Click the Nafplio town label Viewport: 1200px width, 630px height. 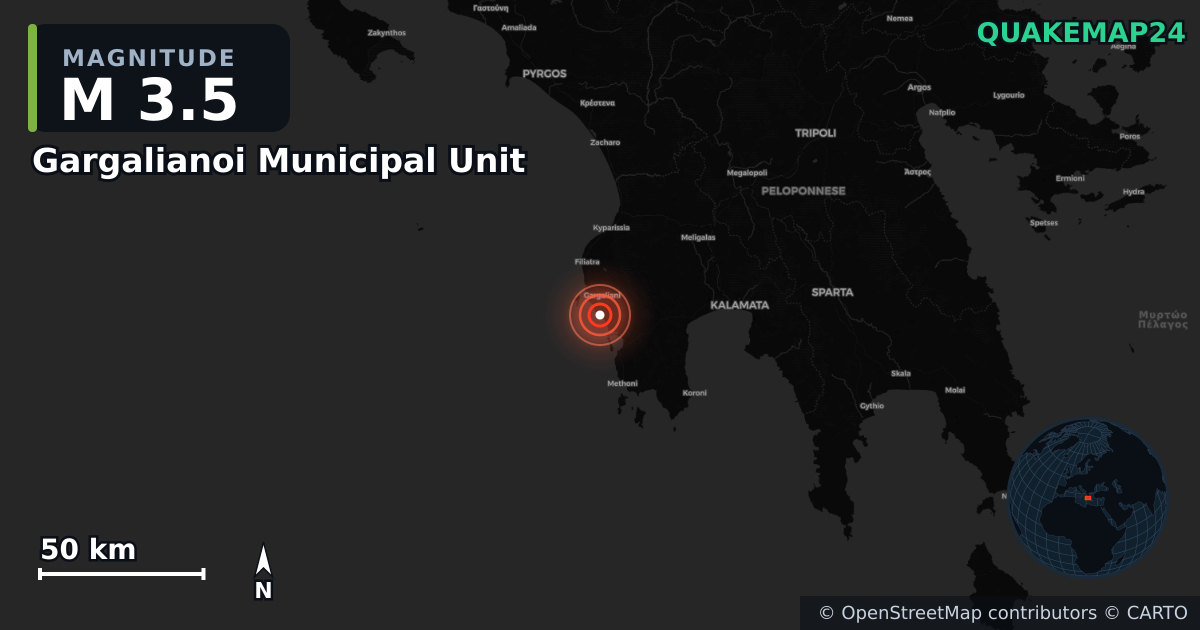(x=942, y=112)
